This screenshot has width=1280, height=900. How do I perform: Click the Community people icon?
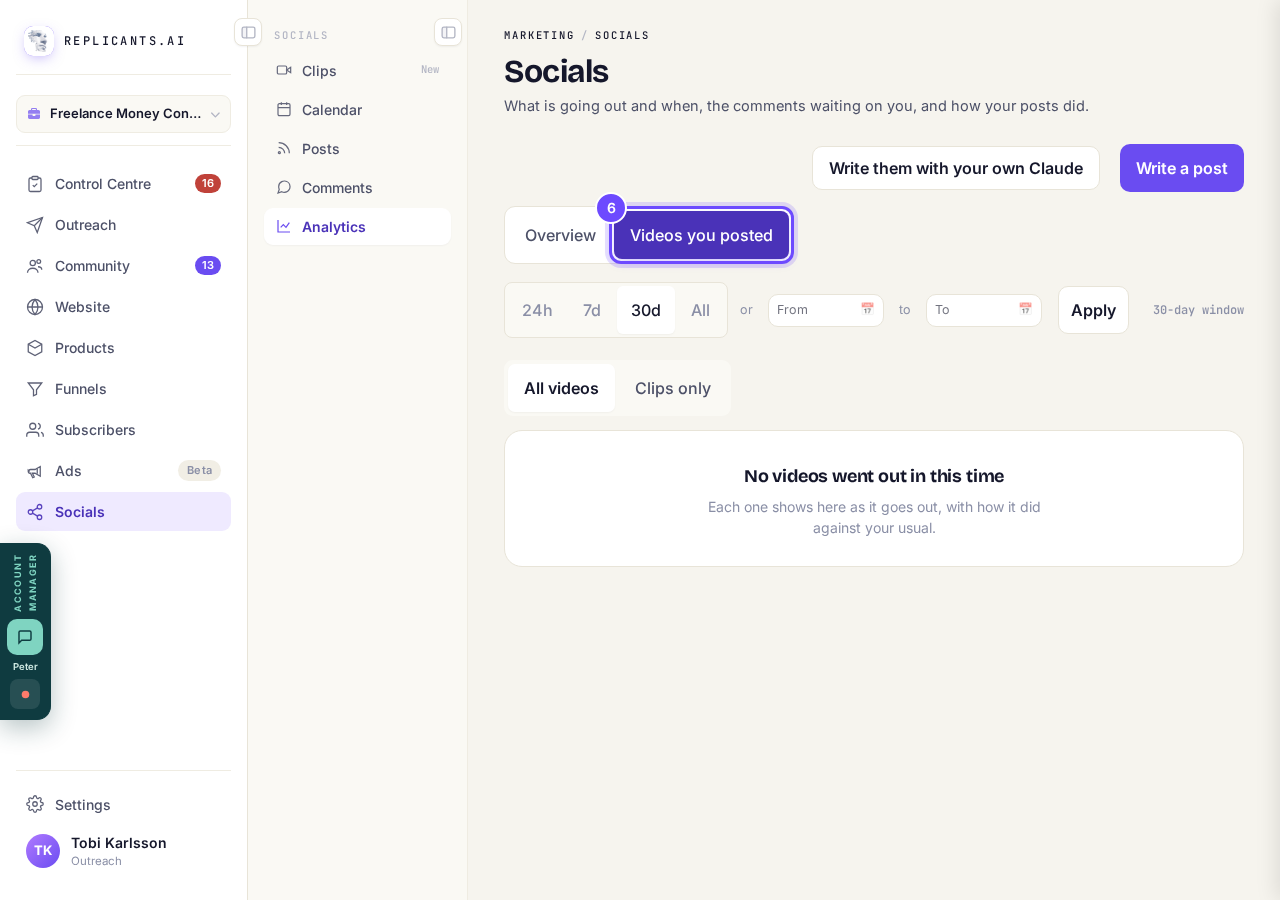(x=35, y=266)
